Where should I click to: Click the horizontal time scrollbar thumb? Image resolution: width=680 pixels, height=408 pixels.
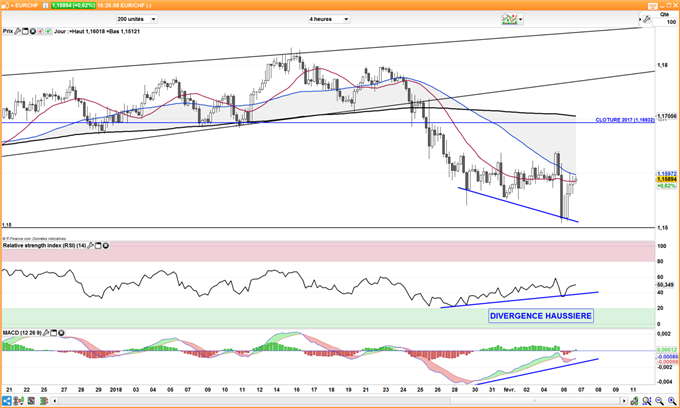[x=534, y=401]
